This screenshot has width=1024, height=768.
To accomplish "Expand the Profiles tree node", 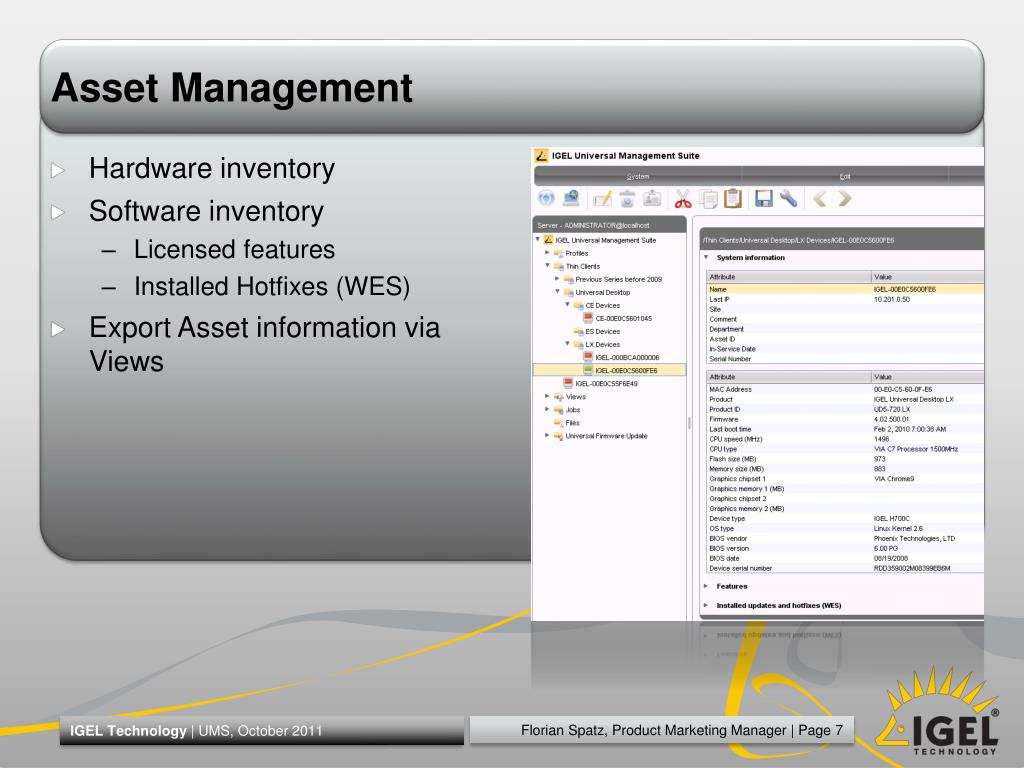I will (x=547, y=253).
